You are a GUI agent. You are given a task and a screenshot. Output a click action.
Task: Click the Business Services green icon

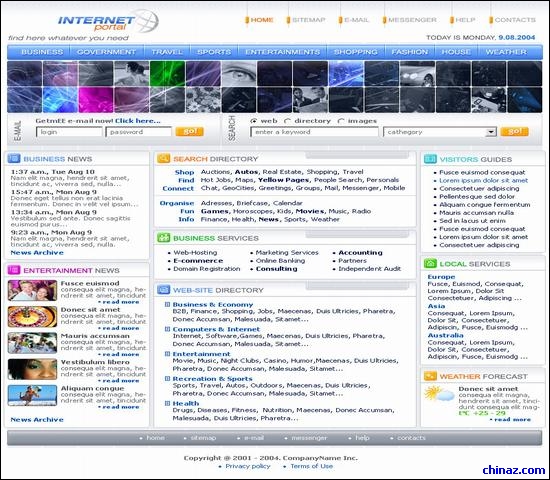[x=163, y=238]
